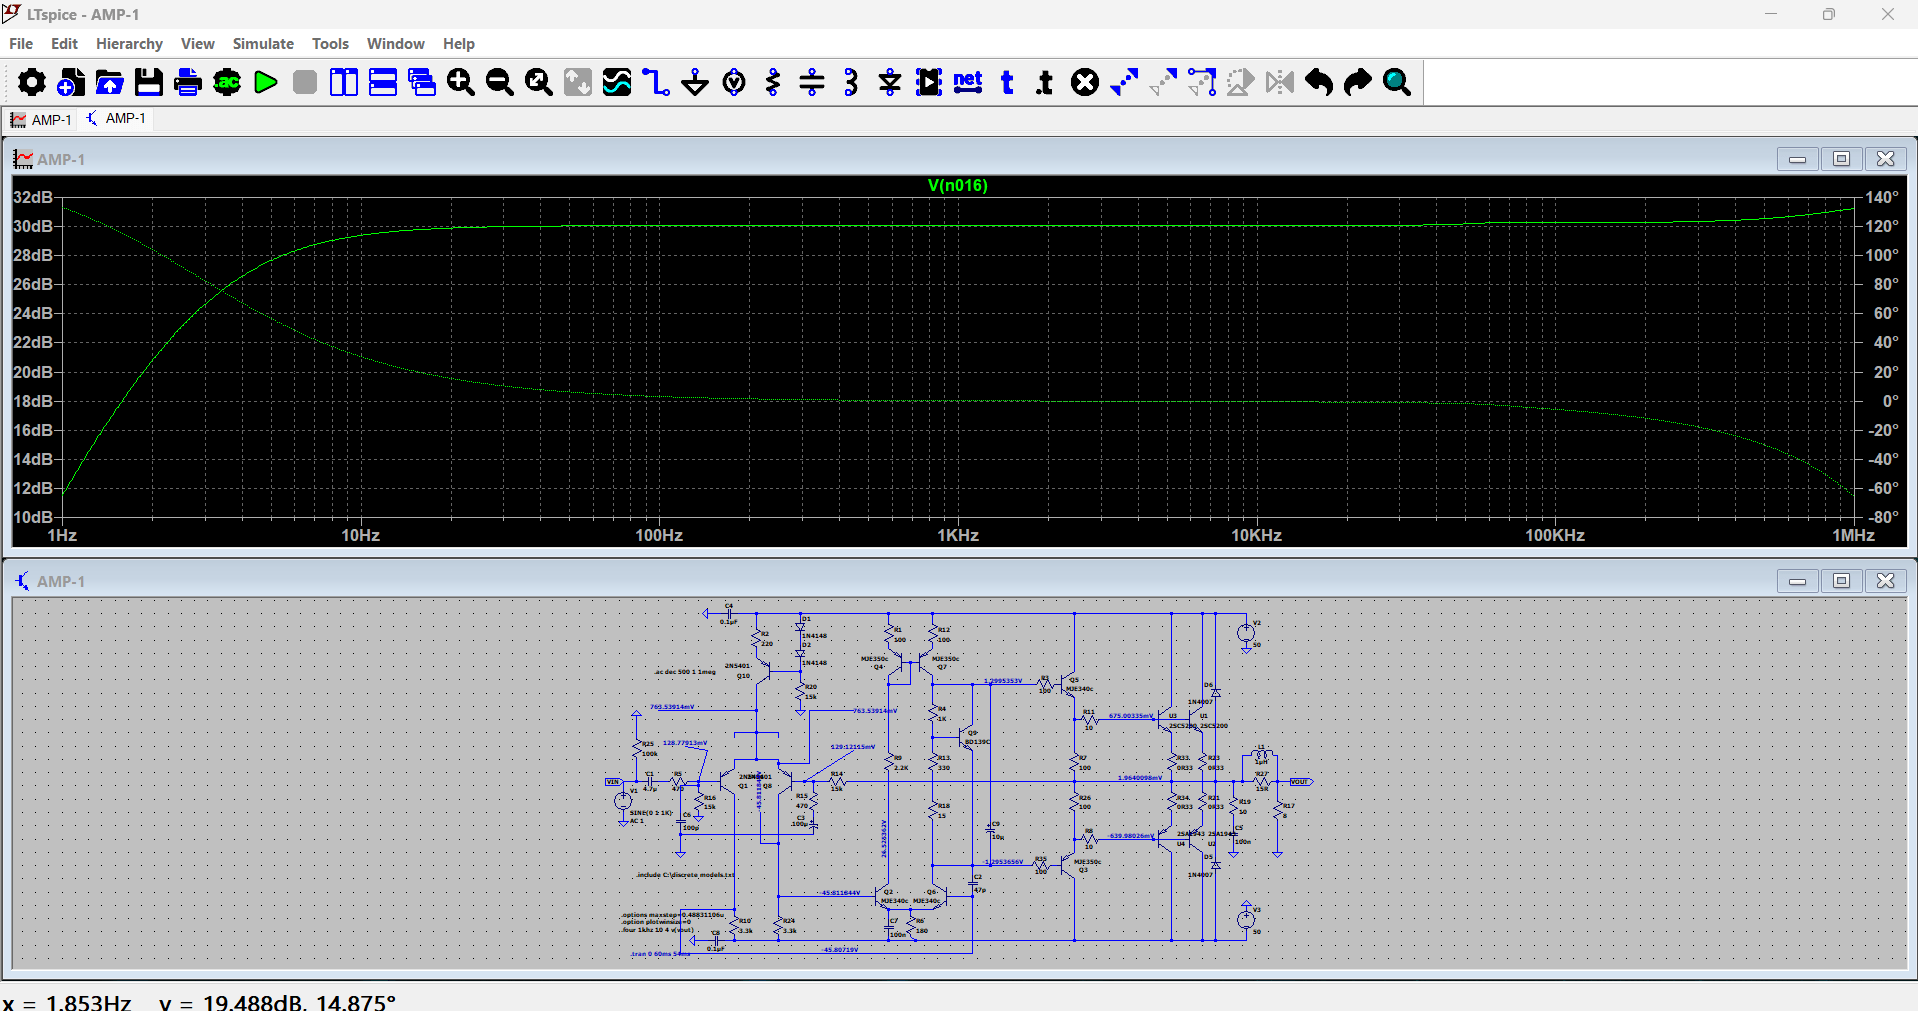Select the Wire drawing tool

click(x=656, y=82)
